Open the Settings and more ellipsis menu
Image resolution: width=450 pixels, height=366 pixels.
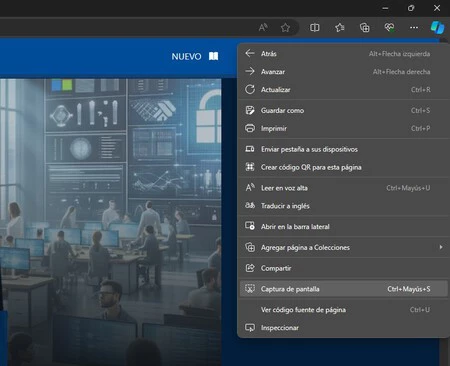pyautogui.click(x=414, y=27)
